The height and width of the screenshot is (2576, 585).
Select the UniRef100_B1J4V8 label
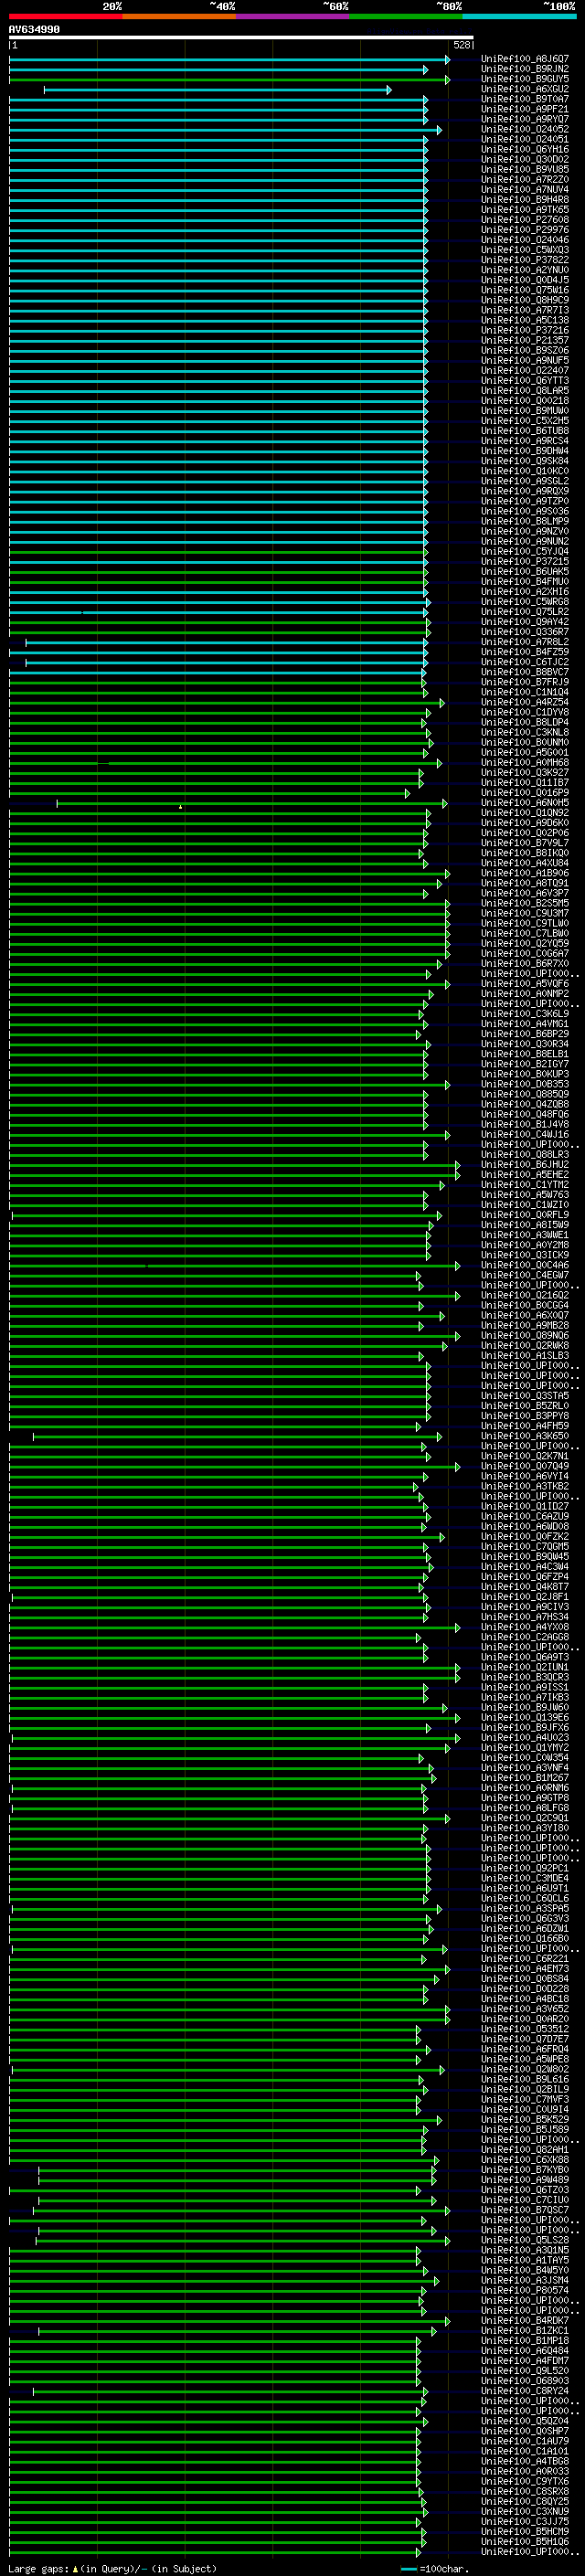point(525,1124)
